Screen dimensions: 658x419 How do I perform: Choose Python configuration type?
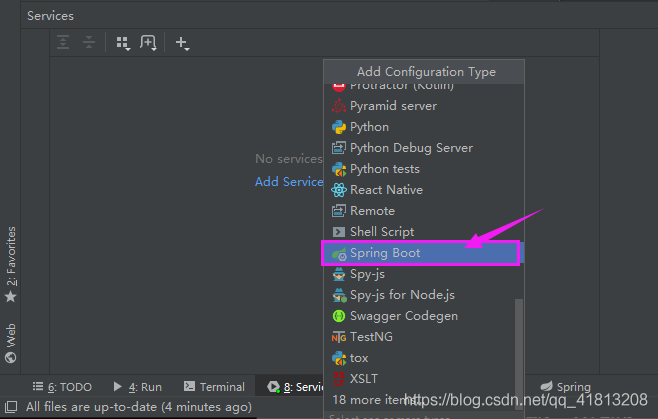424,127
